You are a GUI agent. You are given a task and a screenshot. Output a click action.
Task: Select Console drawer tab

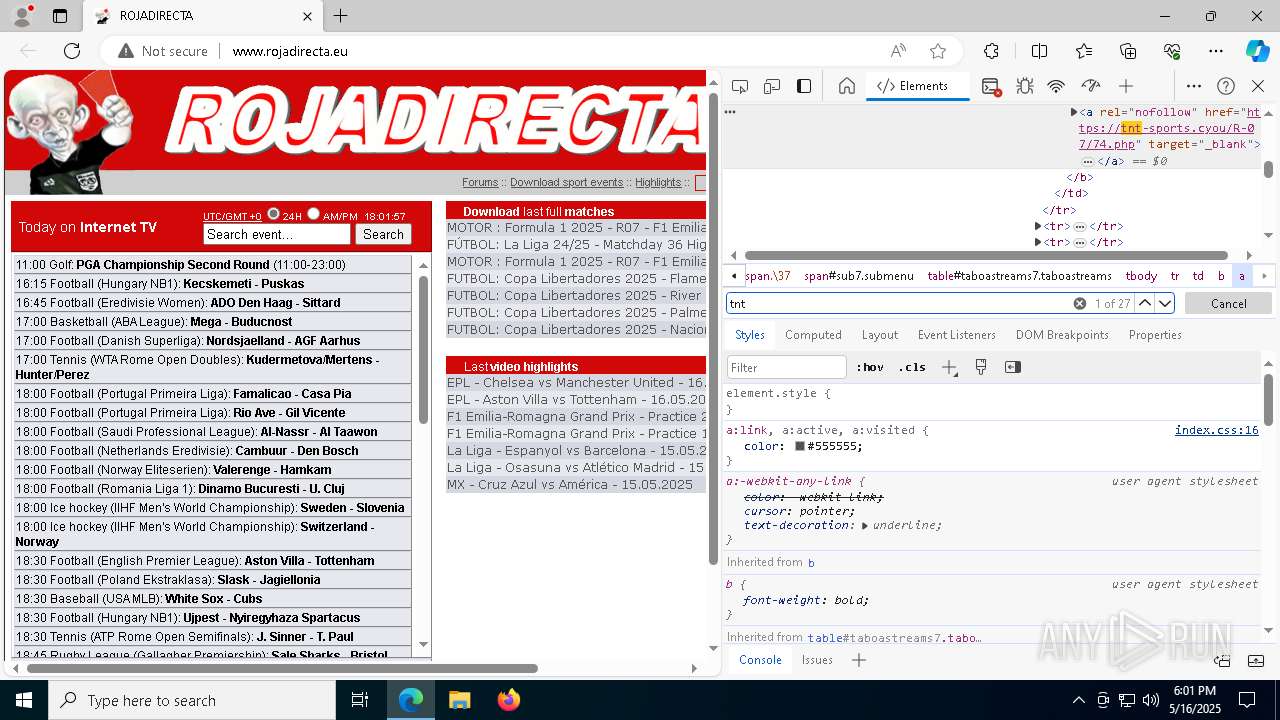pyautogui.click(x=760, y=660)
